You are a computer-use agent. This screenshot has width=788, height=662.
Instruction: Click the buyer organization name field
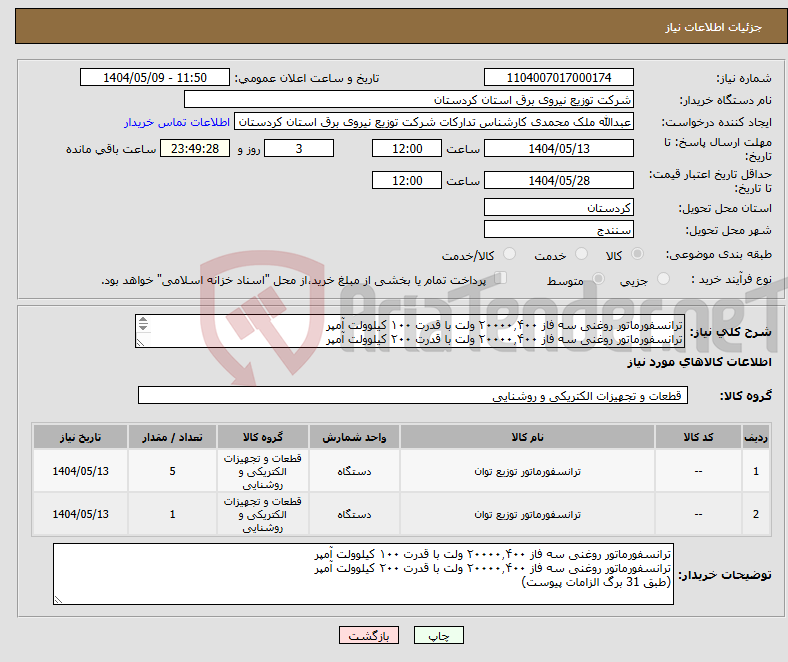409,100
